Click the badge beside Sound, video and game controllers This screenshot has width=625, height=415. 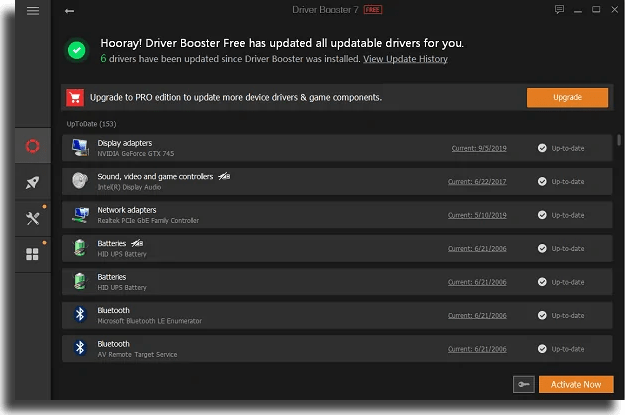[224, 176]
